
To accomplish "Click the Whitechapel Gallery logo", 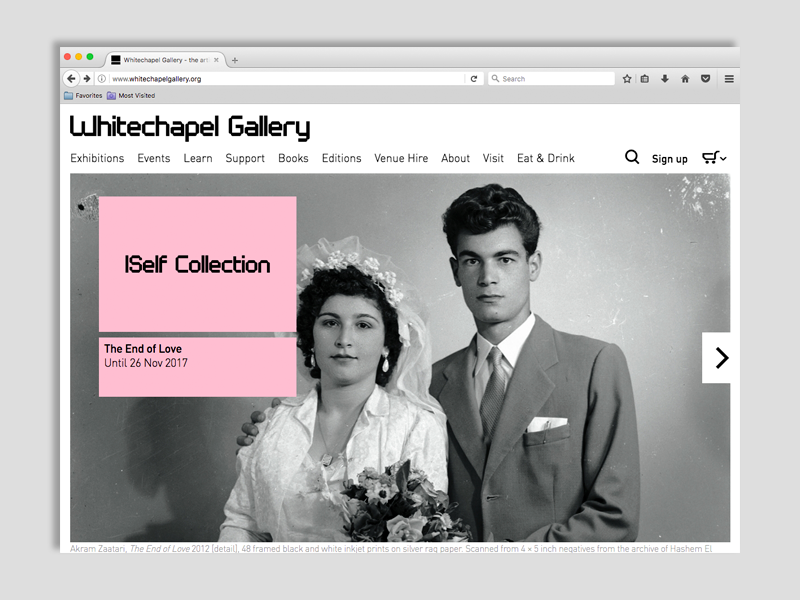I will point(190,127).
